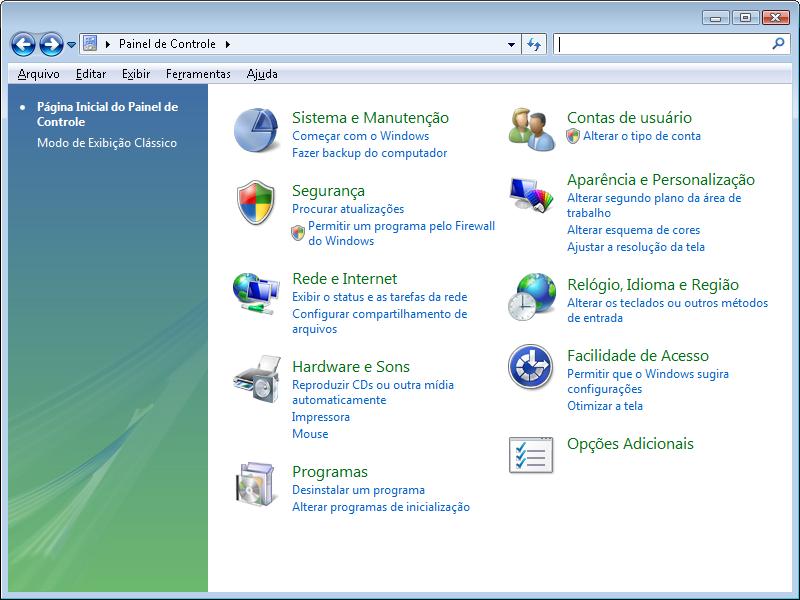
Task: Open the Arquivo menu
Action: click(x=38, y=74)
